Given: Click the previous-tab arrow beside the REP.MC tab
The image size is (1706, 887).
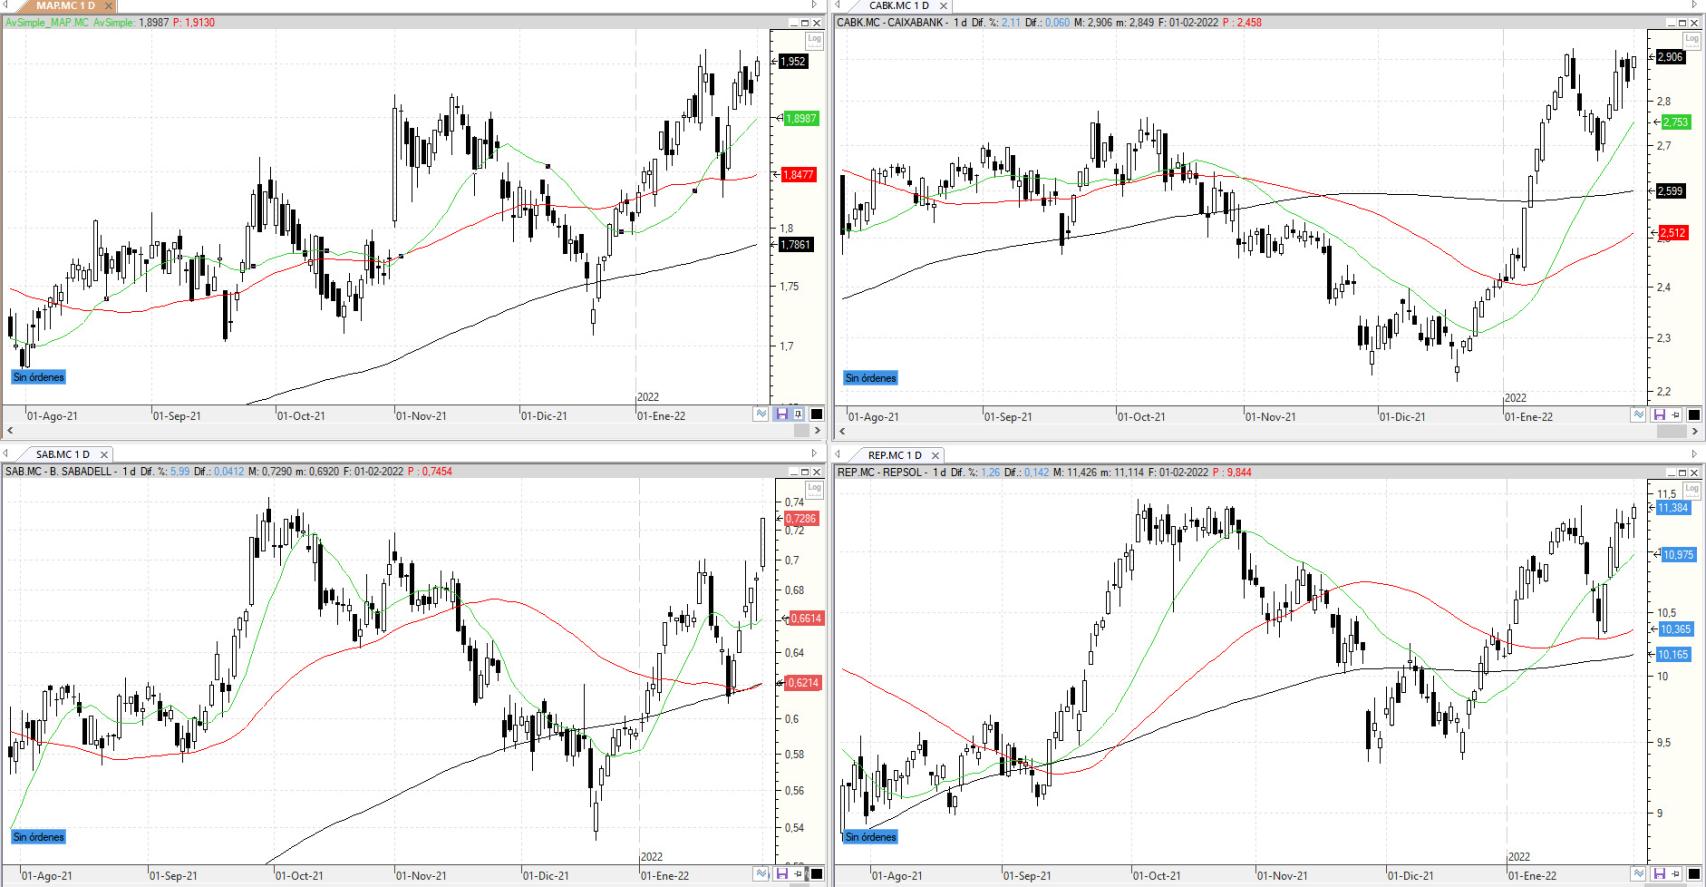Looking at the screenshot, I should (837, 455).
